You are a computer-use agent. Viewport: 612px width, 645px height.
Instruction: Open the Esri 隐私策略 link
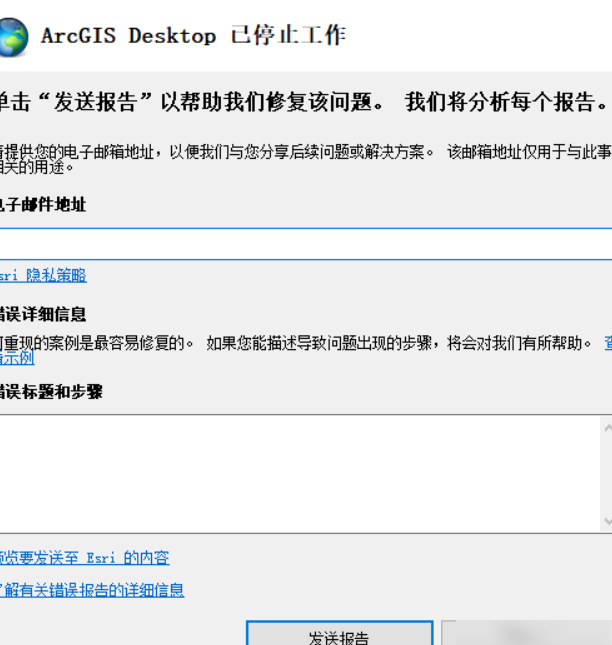[43, 276]
